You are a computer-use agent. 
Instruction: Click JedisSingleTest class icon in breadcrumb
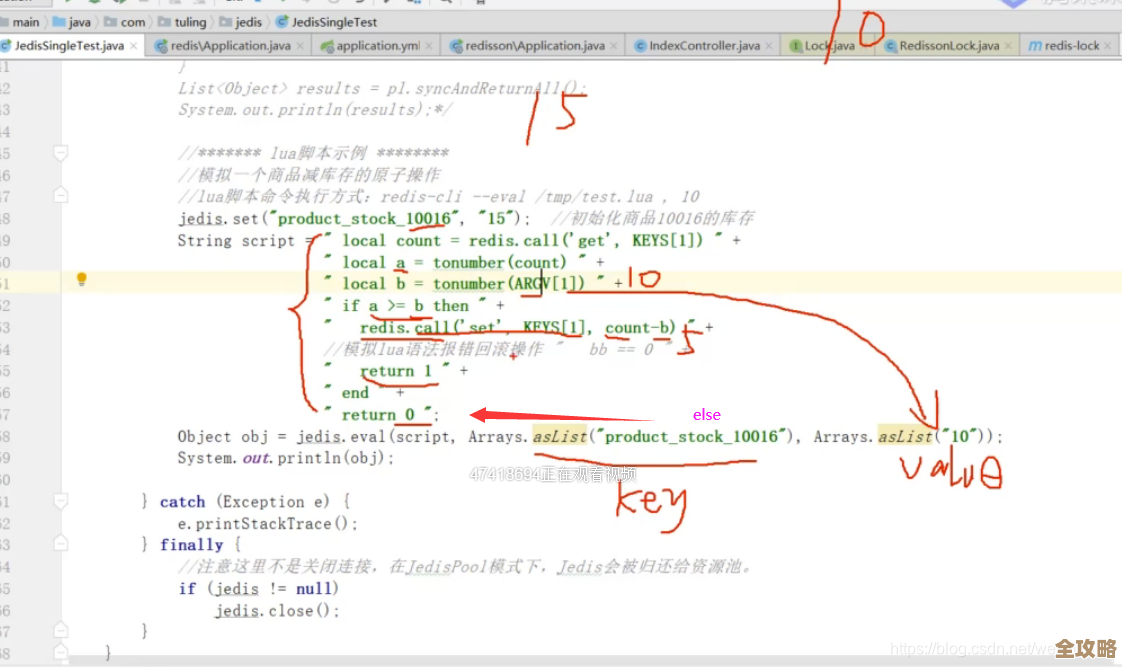coord(283,22)
